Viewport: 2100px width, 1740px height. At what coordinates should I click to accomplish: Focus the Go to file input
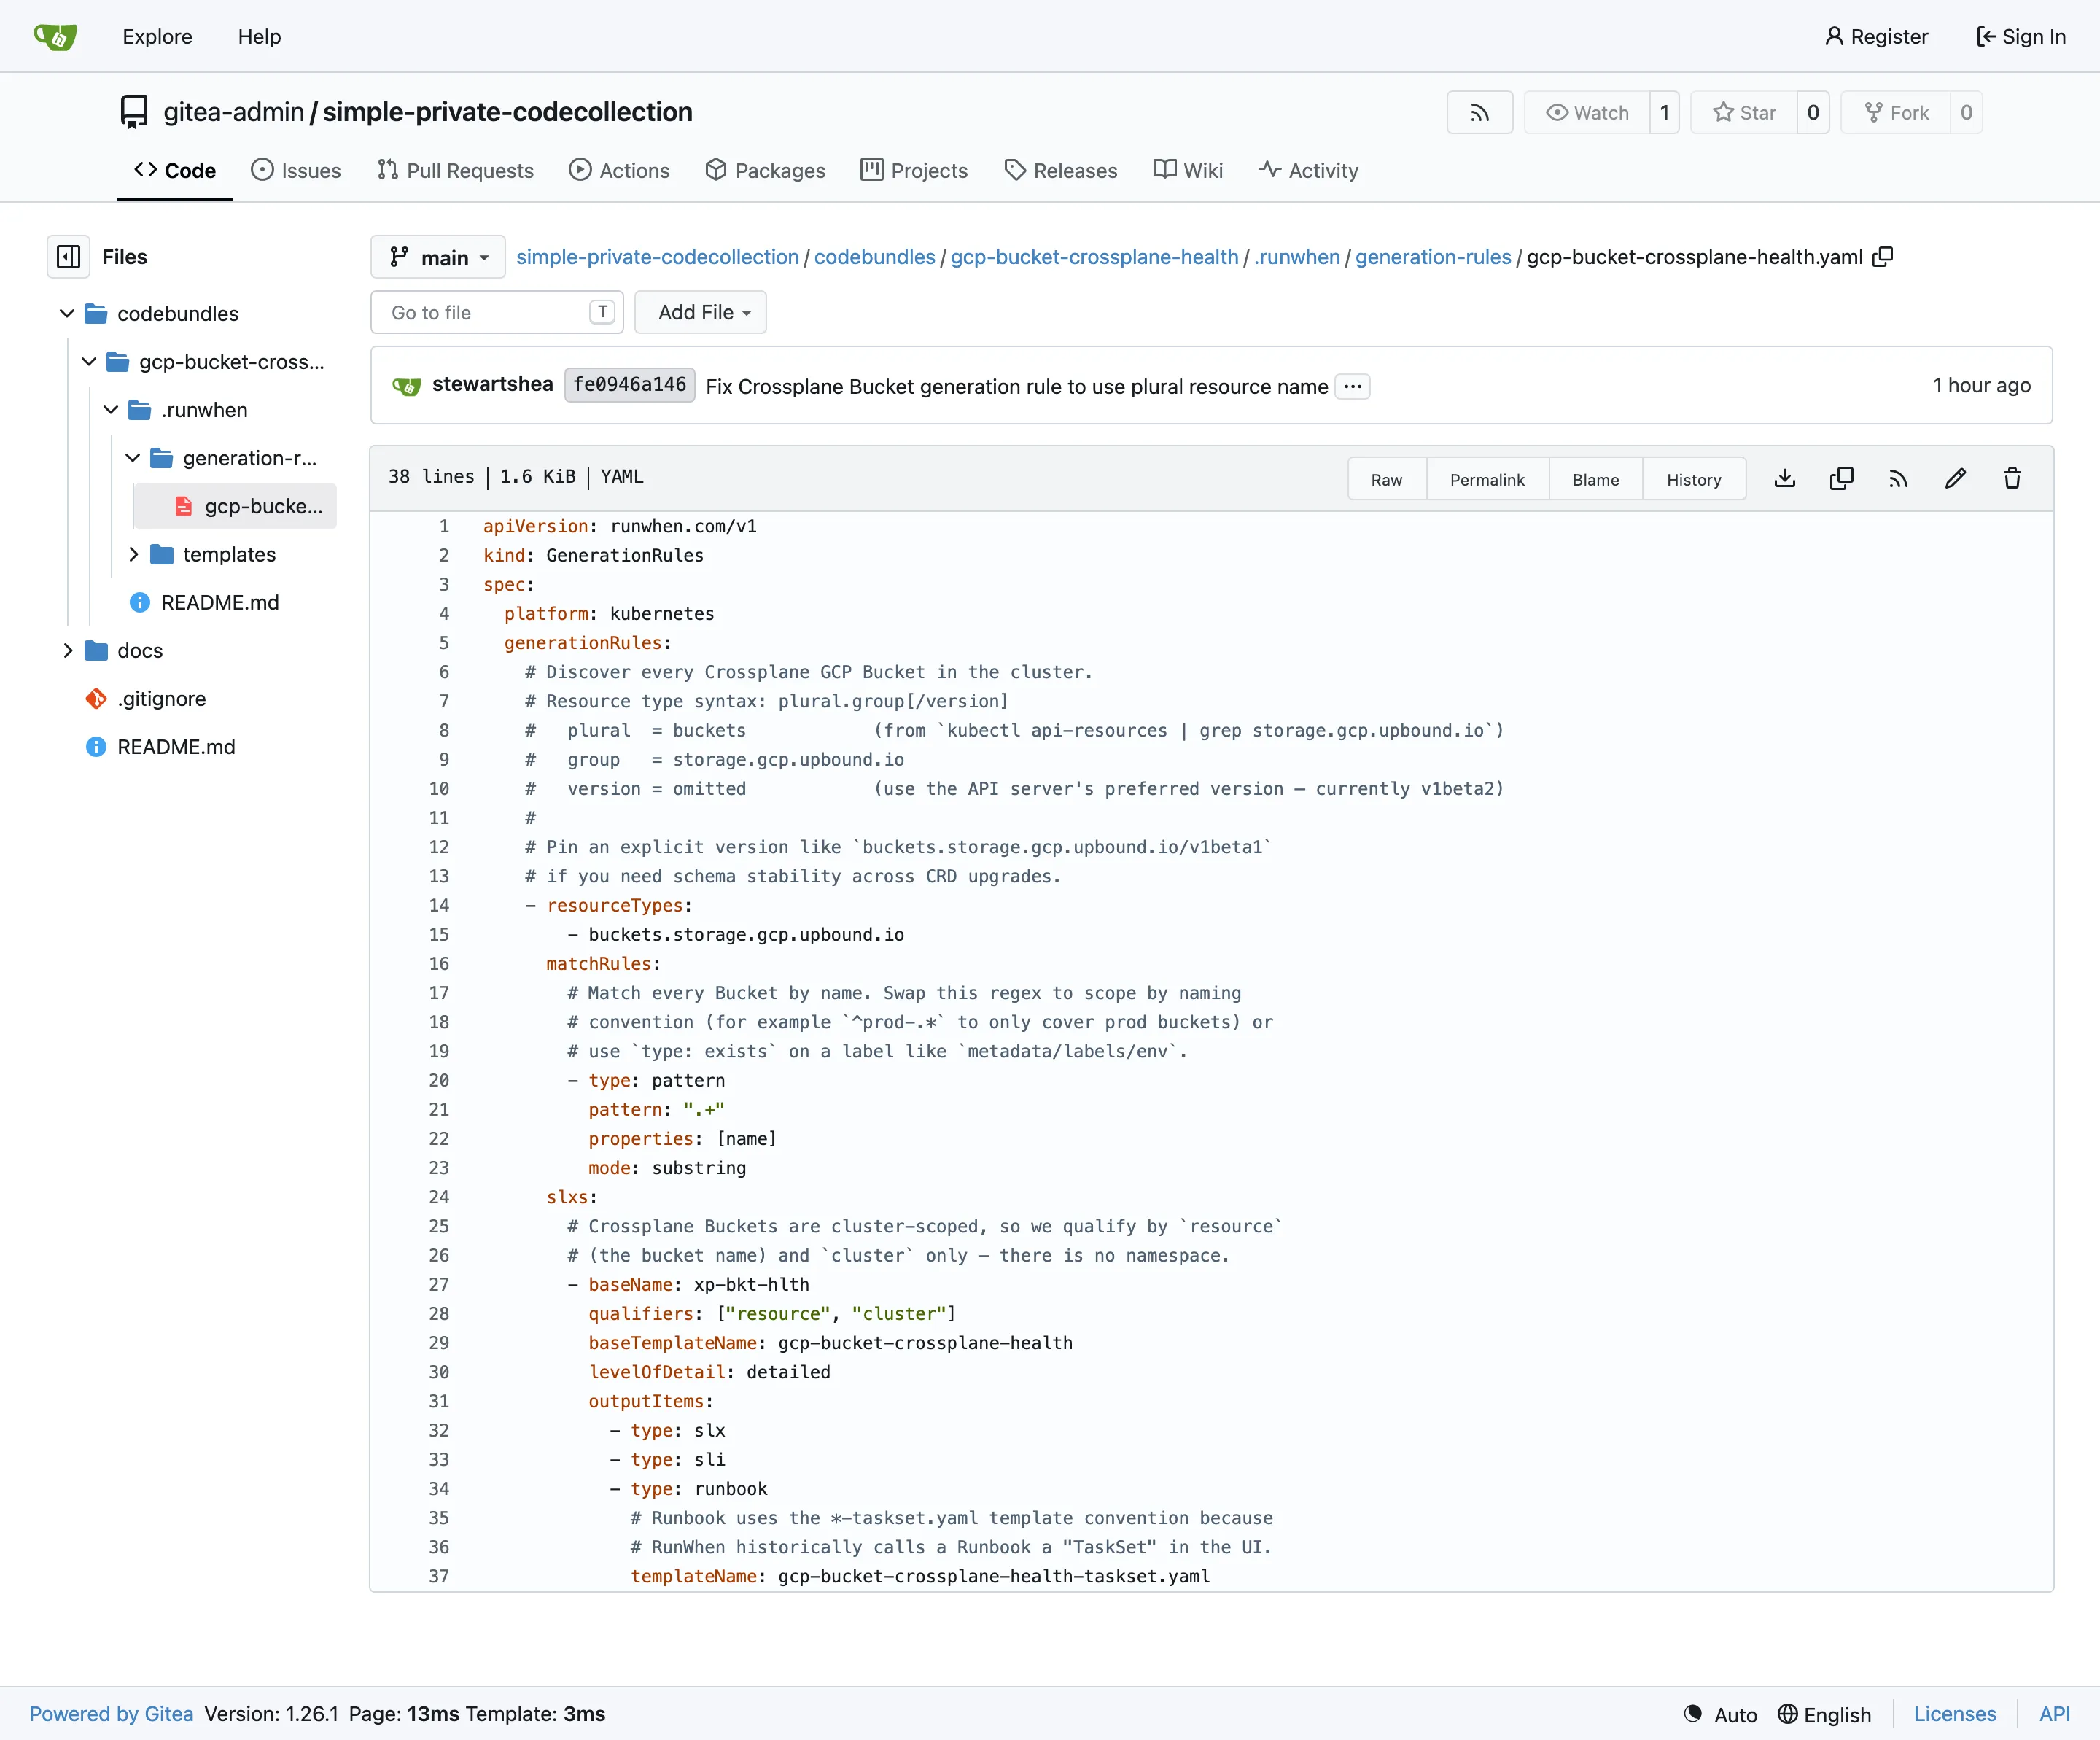(497, 312)
